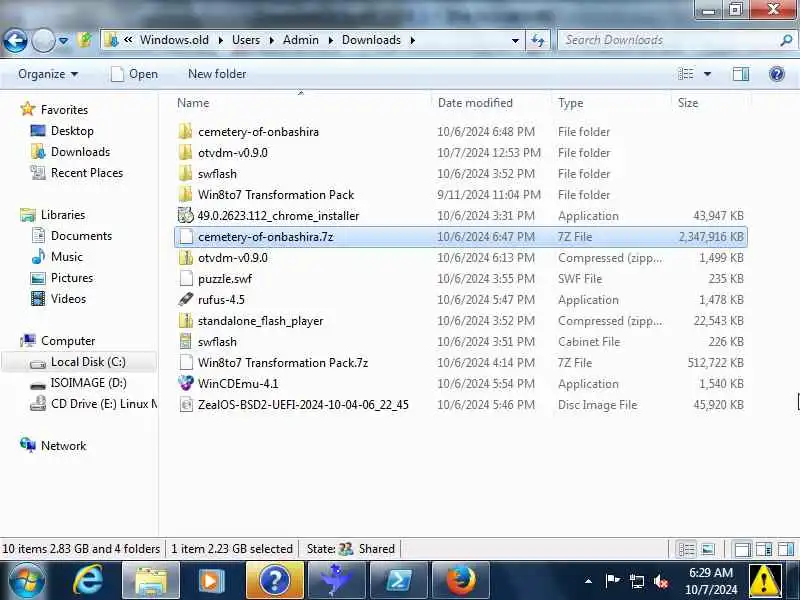Sort by Date modified column header
800x600 pixels.
[x=475, y=103]
